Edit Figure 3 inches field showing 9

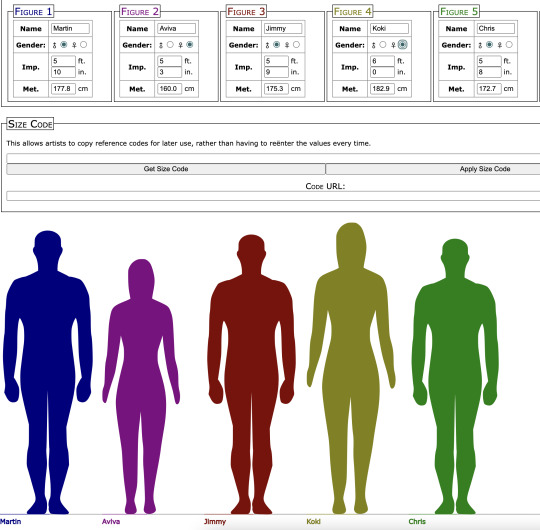click(276, 72)
